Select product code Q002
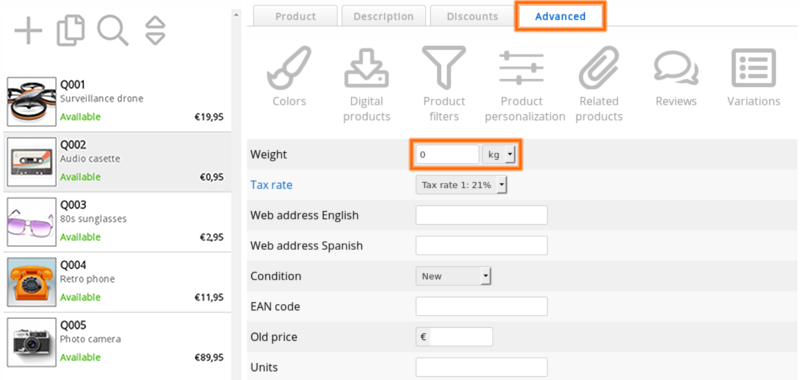Image resolution: width=800 pixels, height=380 pixels. pyautogui.click(x=73, y=145)
